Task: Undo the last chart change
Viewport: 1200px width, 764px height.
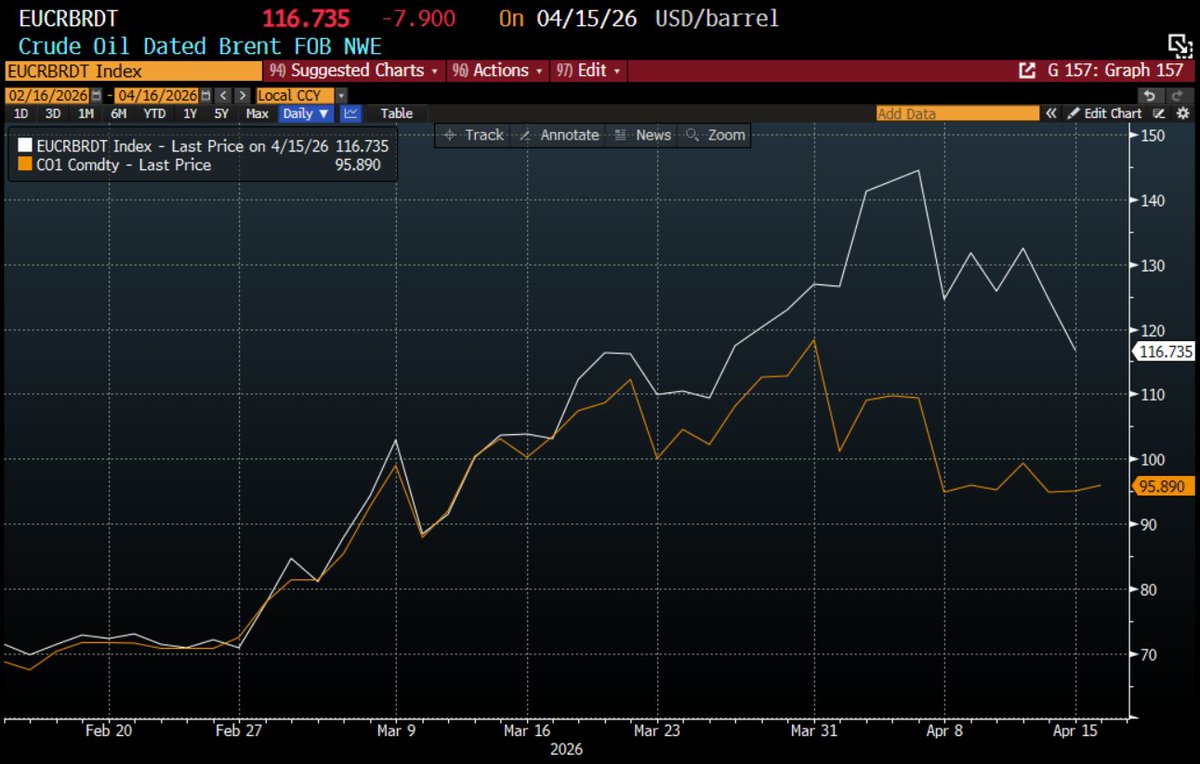Action: 1150,96
